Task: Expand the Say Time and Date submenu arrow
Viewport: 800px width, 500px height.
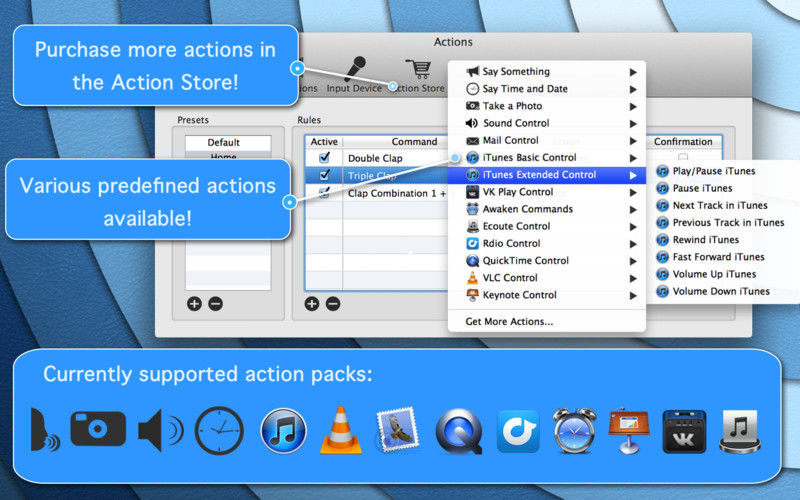Action: point(633,89)
